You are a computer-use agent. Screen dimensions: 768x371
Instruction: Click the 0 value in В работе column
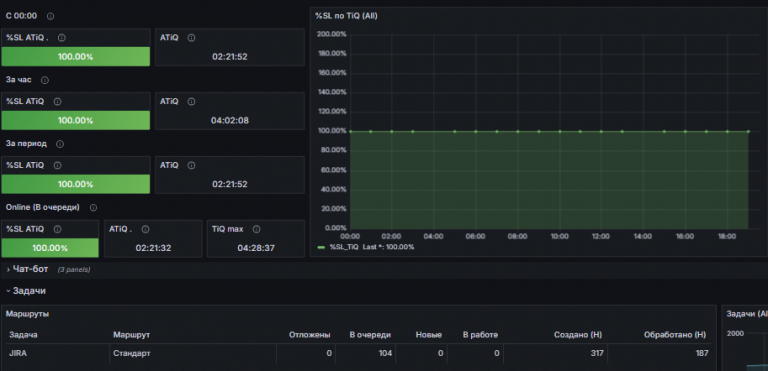(x=497, y=353)
